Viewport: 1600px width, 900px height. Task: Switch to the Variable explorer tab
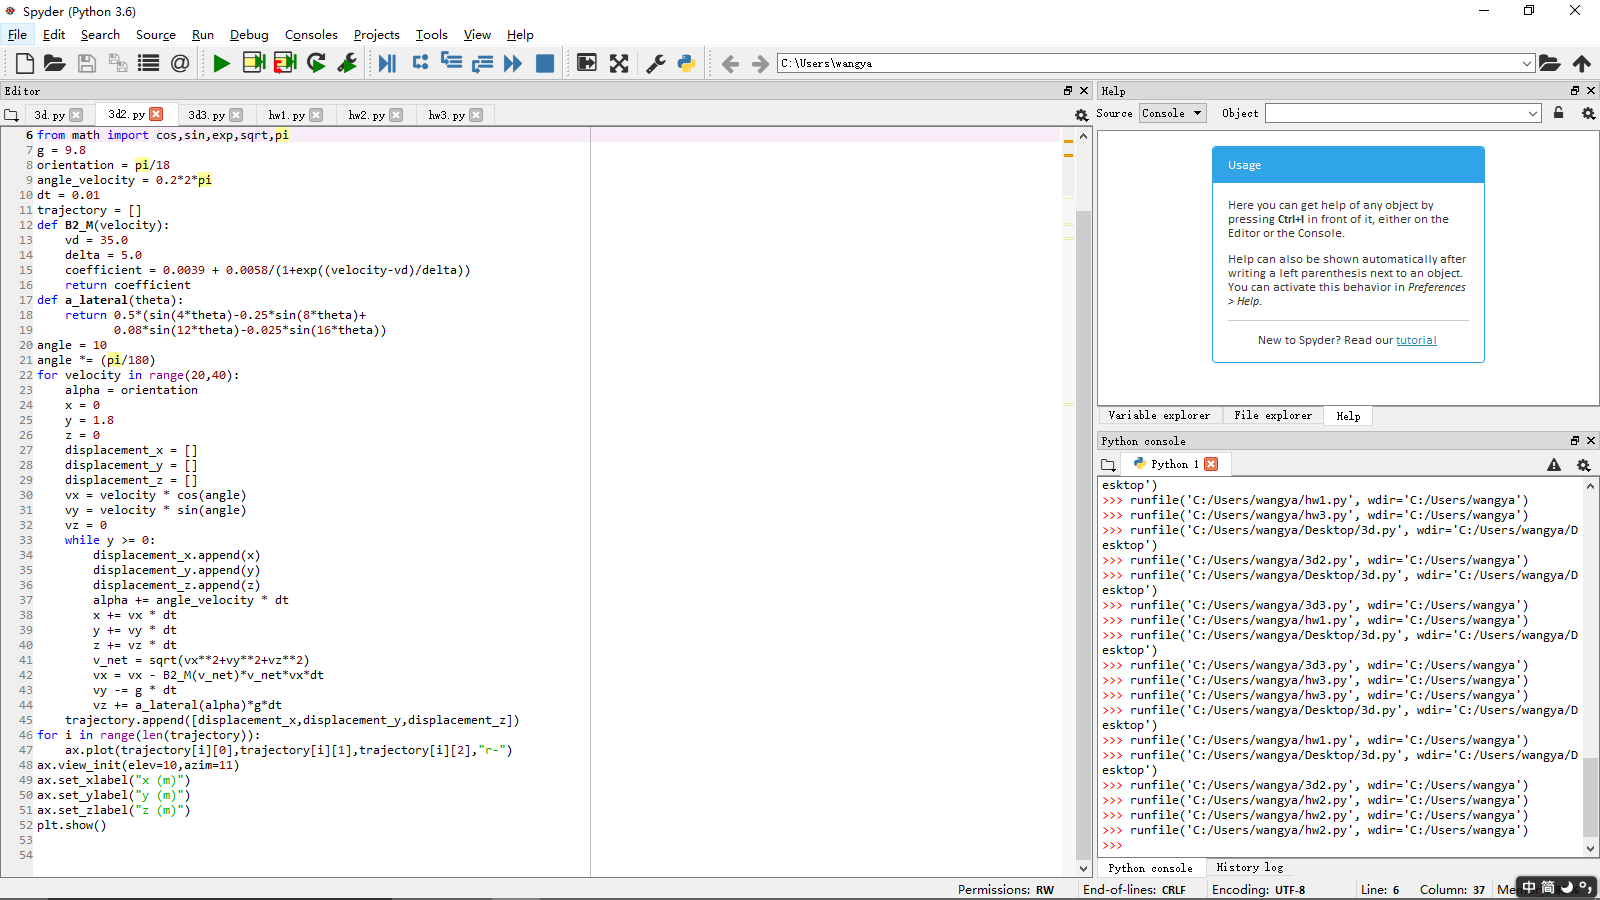tap(1159, 416)
